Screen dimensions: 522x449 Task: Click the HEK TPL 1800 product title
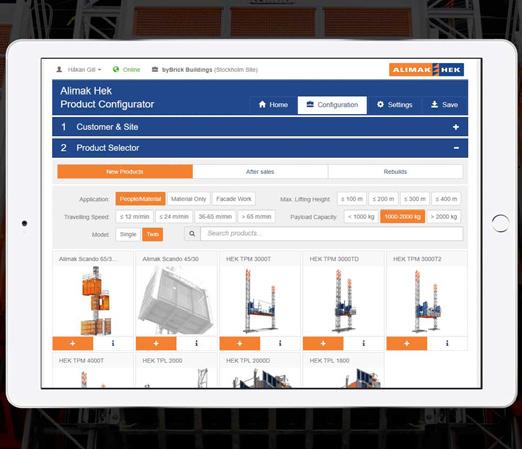[329, 361]
